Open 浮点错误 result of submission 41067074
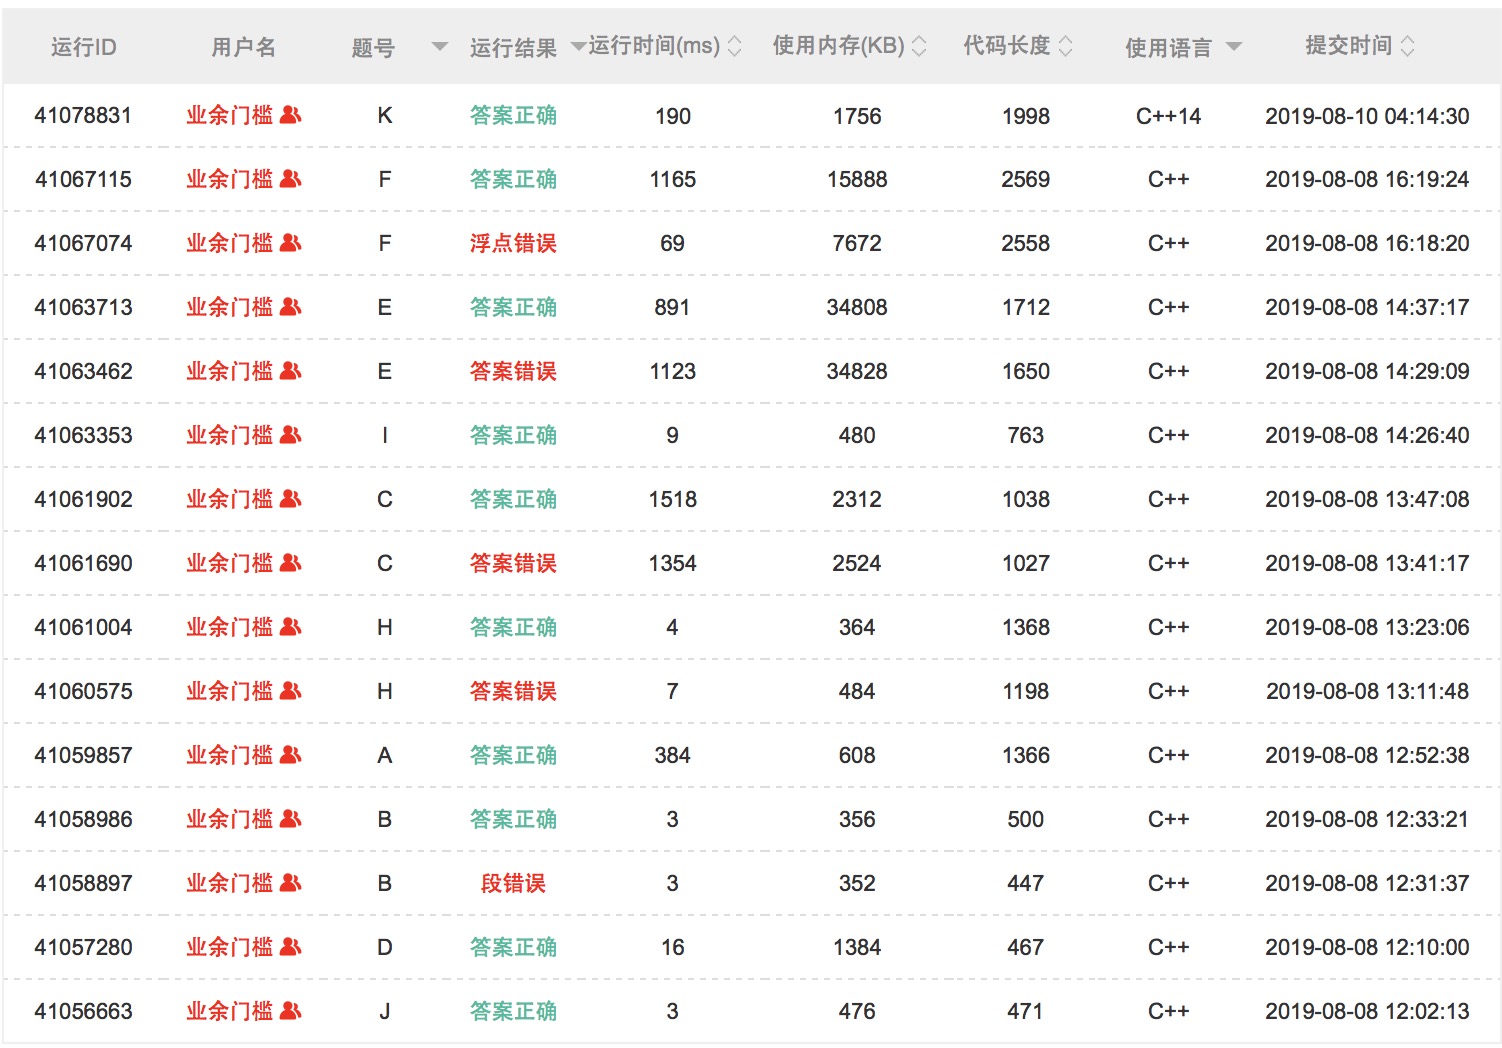1502x1048 pixels. pos(513,243)
